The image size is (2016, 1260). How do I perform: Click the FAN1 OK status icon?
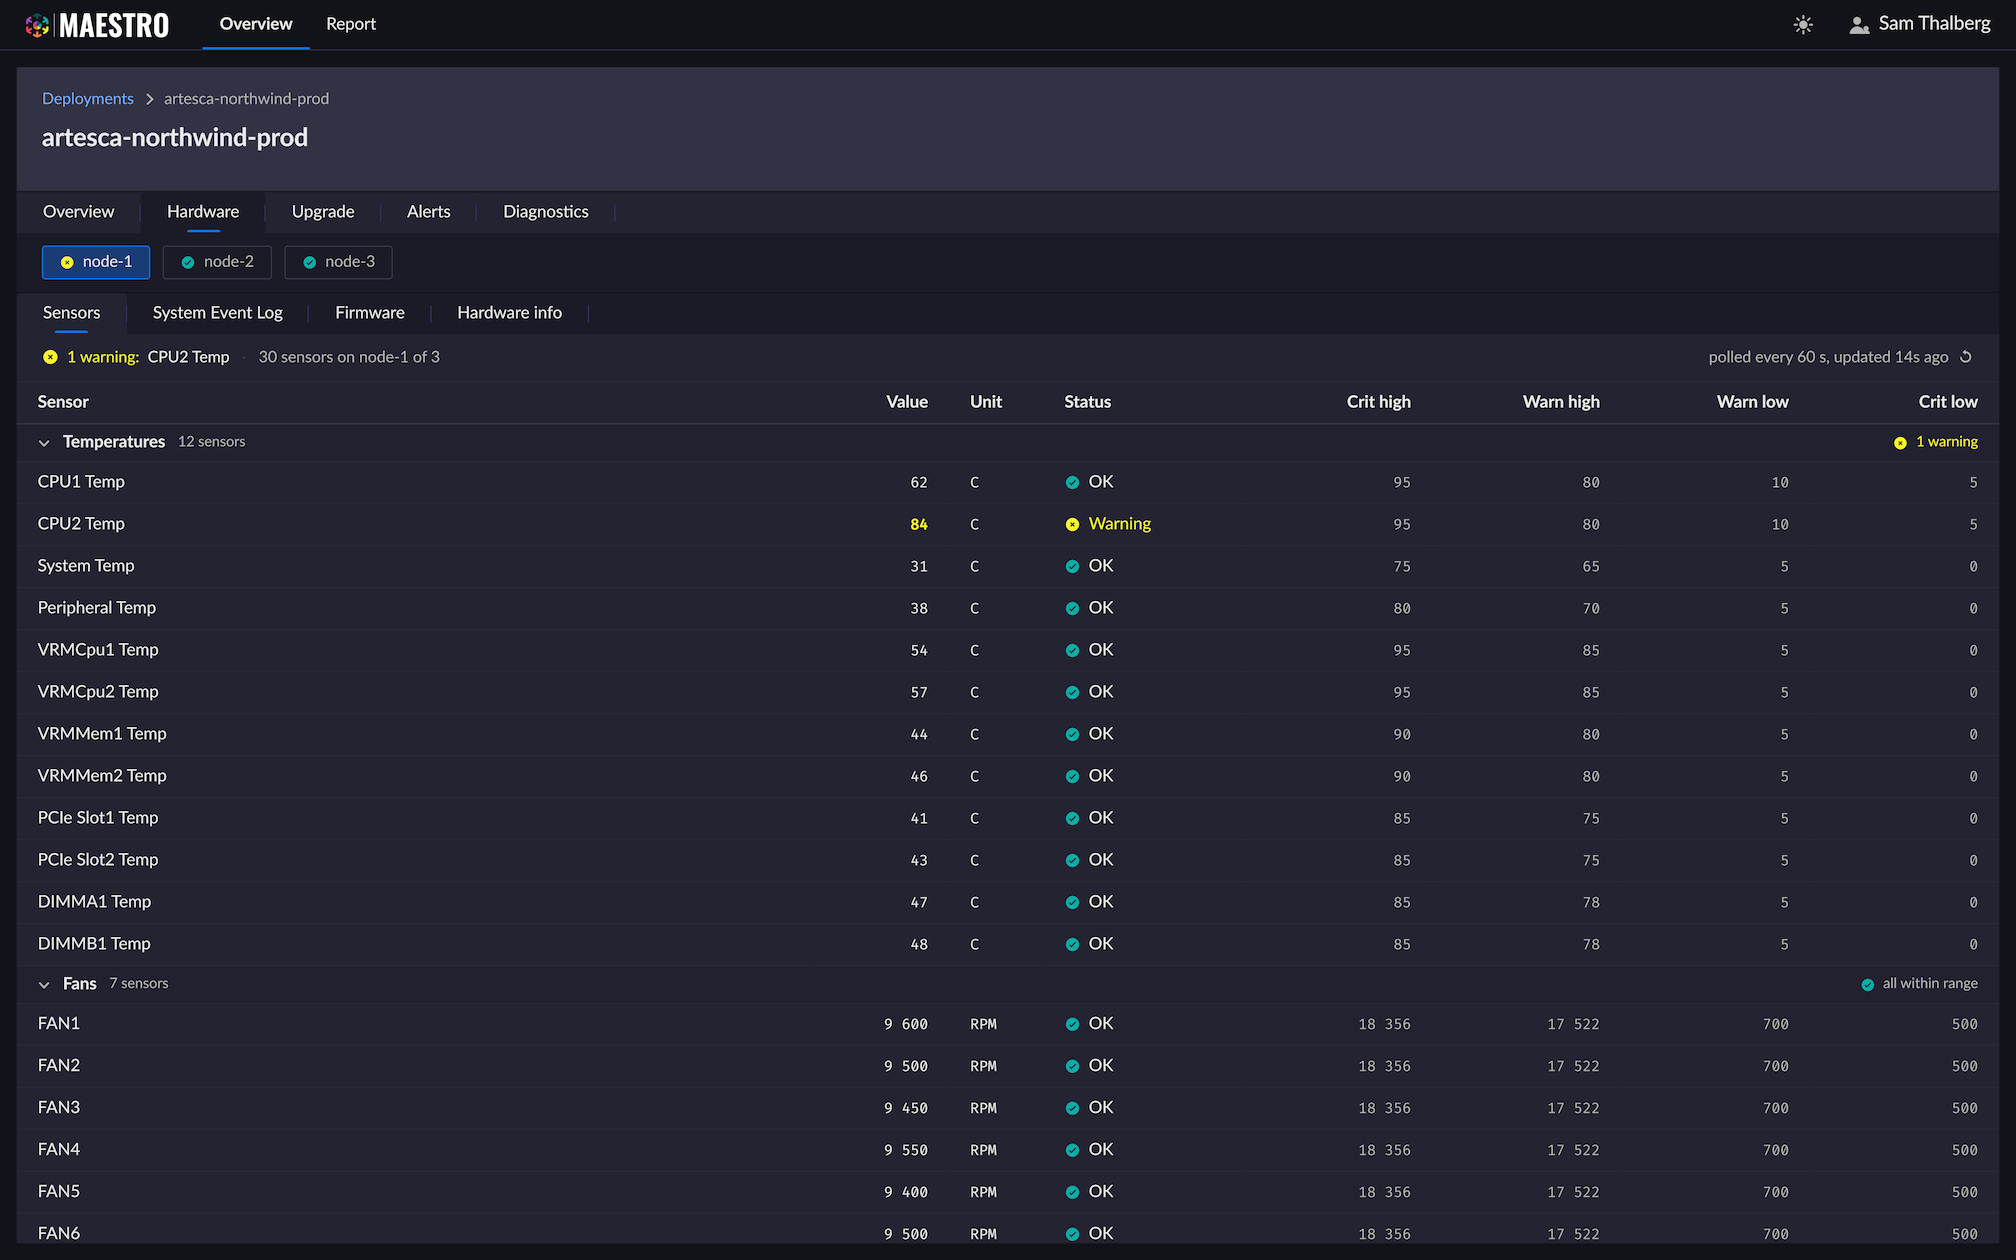(x=1072, y=1024)
